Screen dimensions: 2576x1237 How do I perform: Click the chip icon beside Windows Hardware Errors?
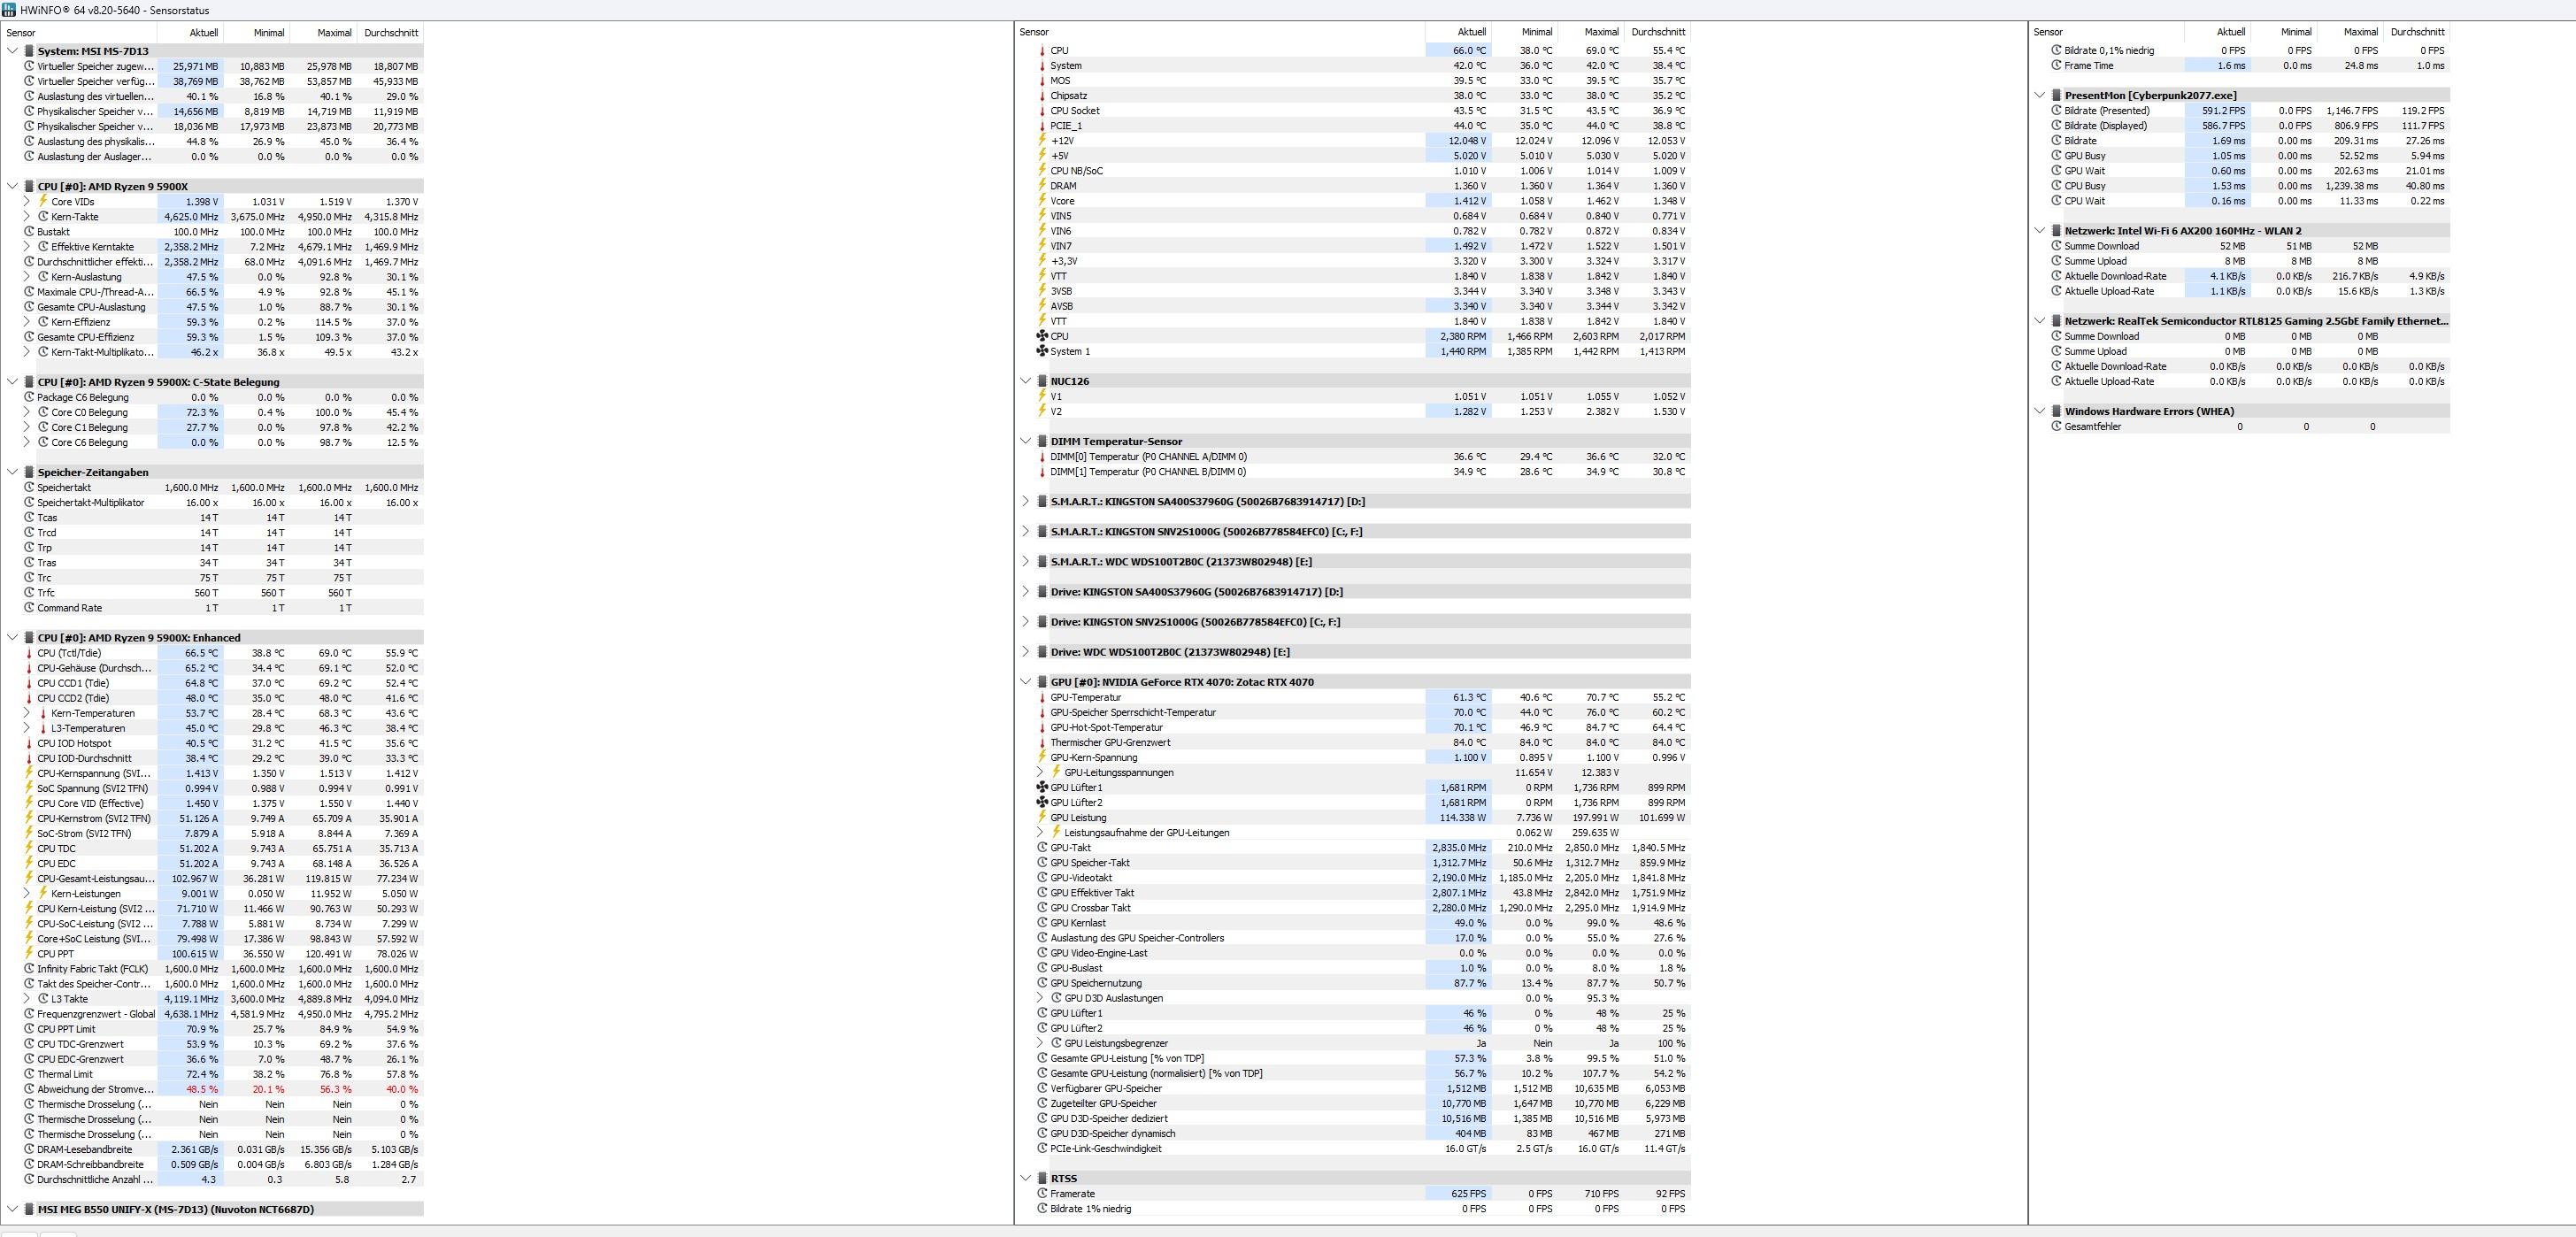[2056, 411]
